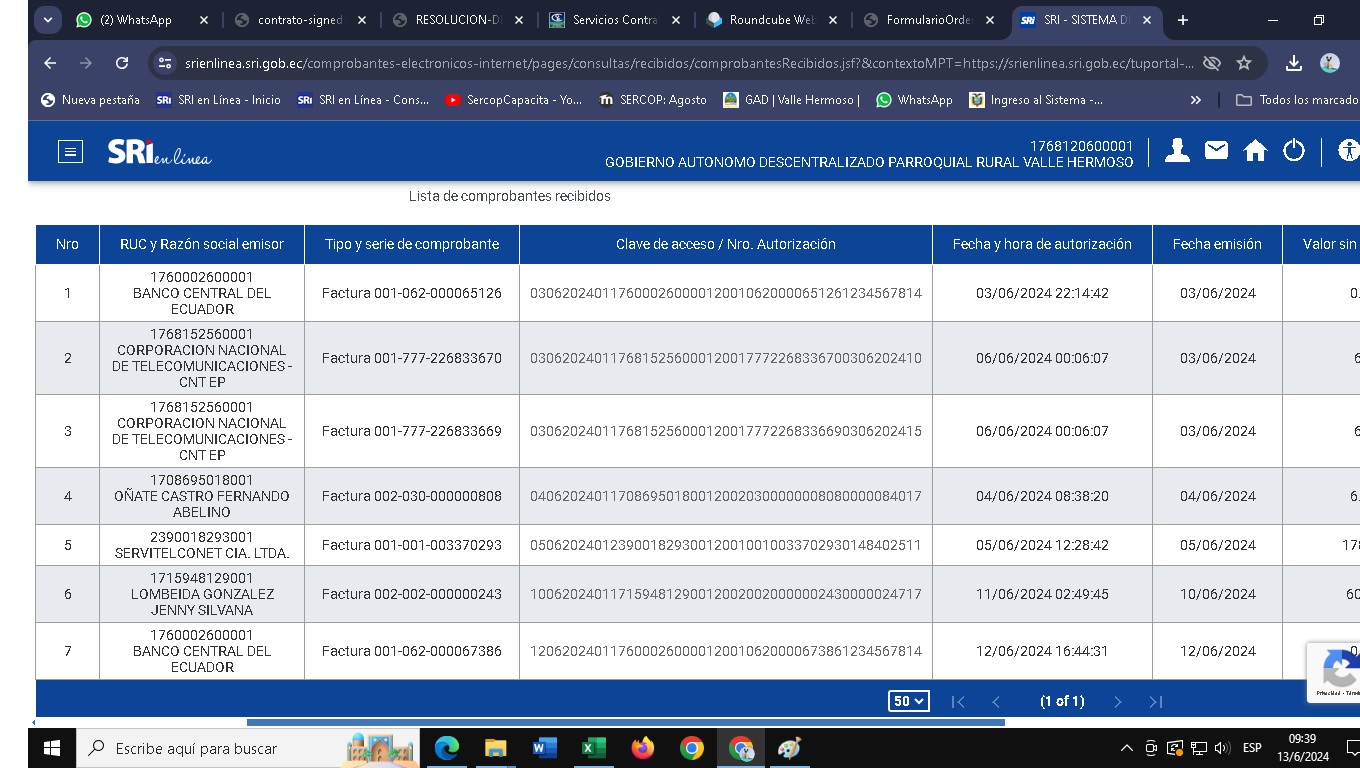Click the user profile icon
The image size is (1360, 768).
click(x=1177, y=151)
